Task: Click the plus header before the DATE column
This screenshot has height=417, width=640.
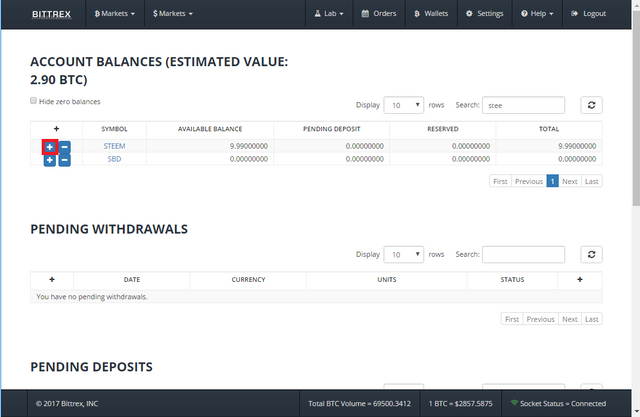Action: point(52,279)
